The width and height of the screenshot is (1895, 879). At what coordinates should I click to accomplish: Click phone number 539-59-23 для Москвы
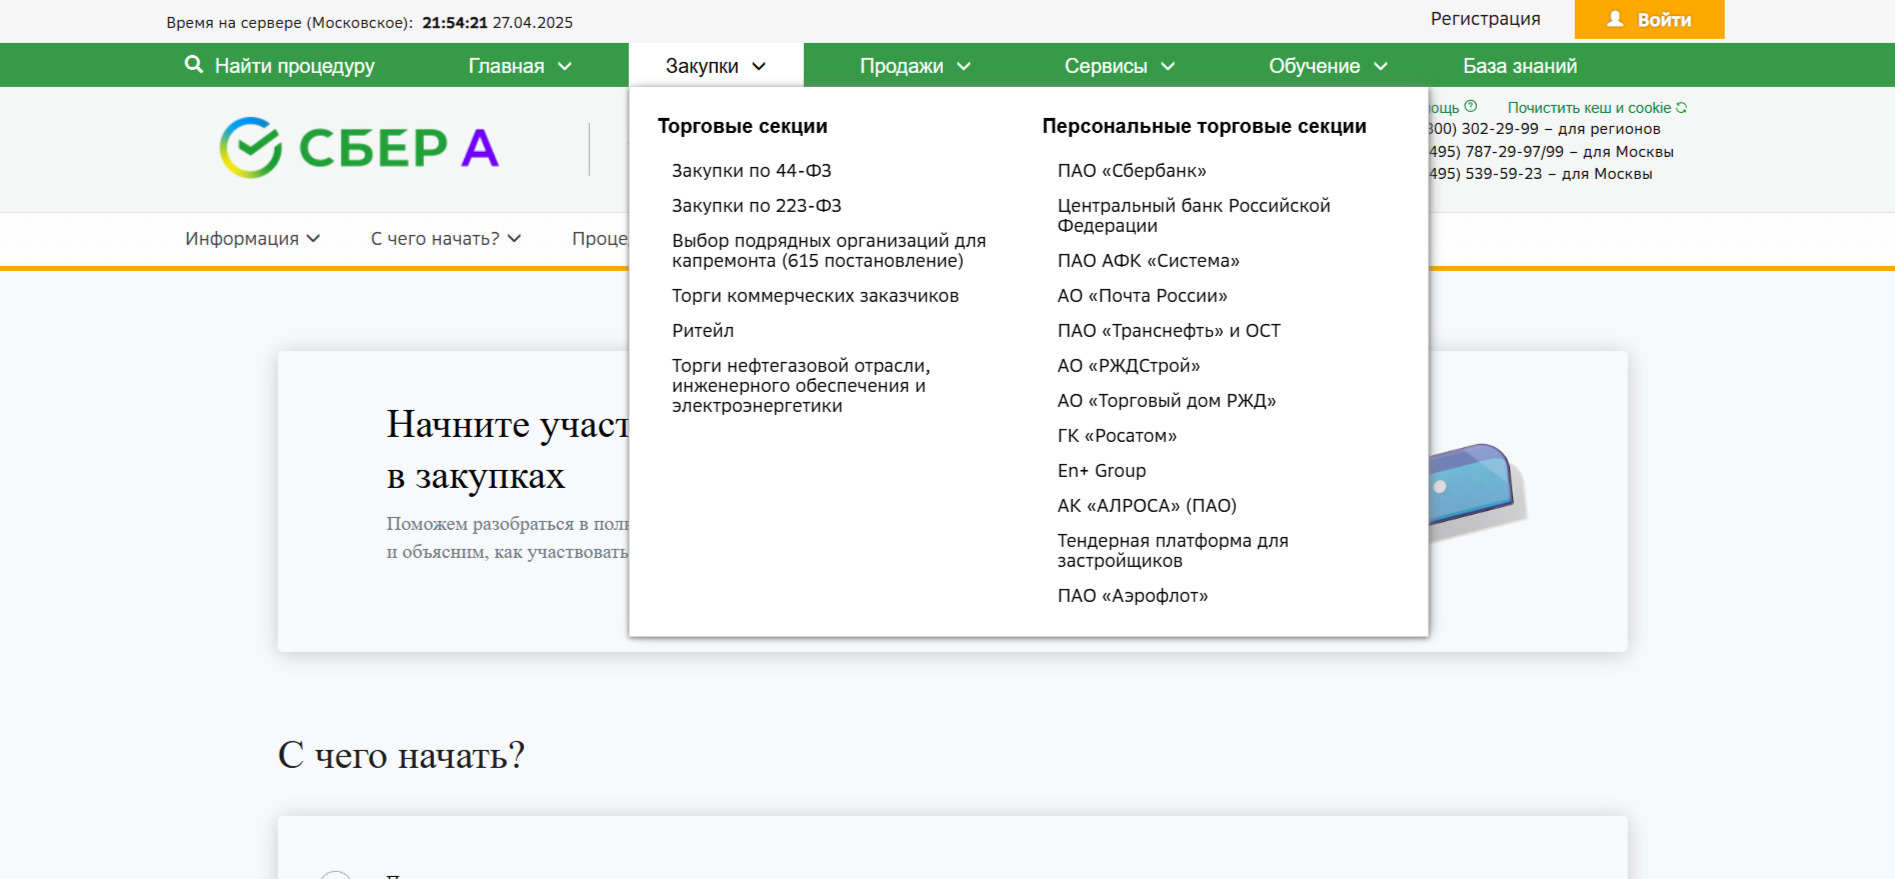[1540, 174]
